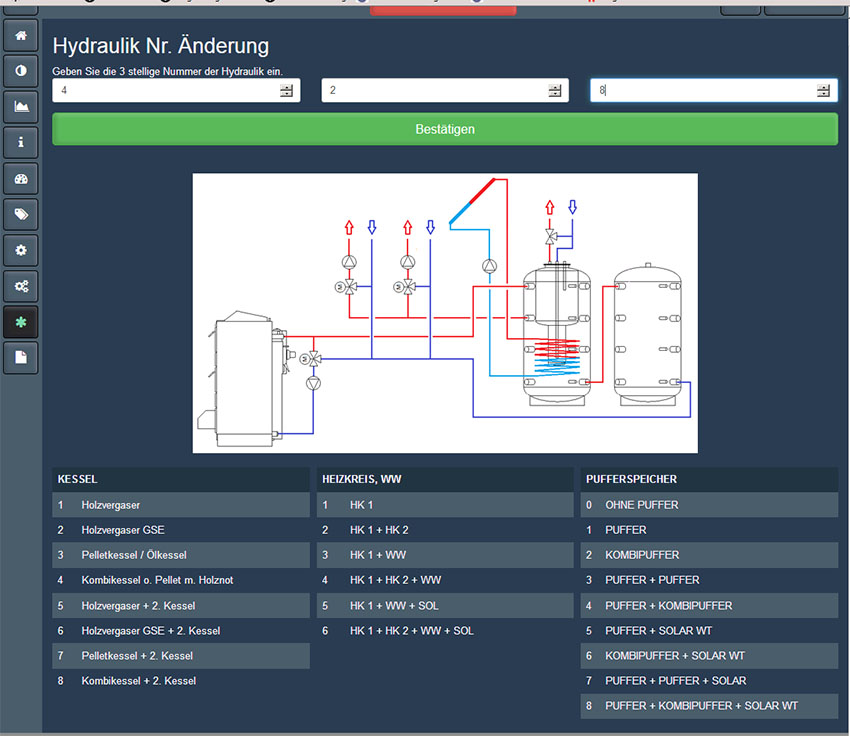
Task: Select the KOMBIPUFFER + SOLAR WT row
Action: 709,656
